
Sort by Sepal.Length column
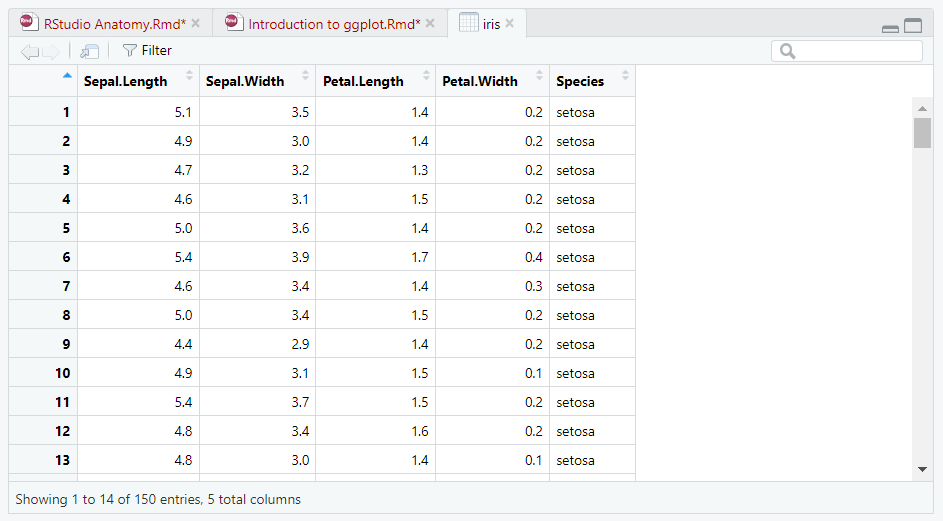click(138, 81)
